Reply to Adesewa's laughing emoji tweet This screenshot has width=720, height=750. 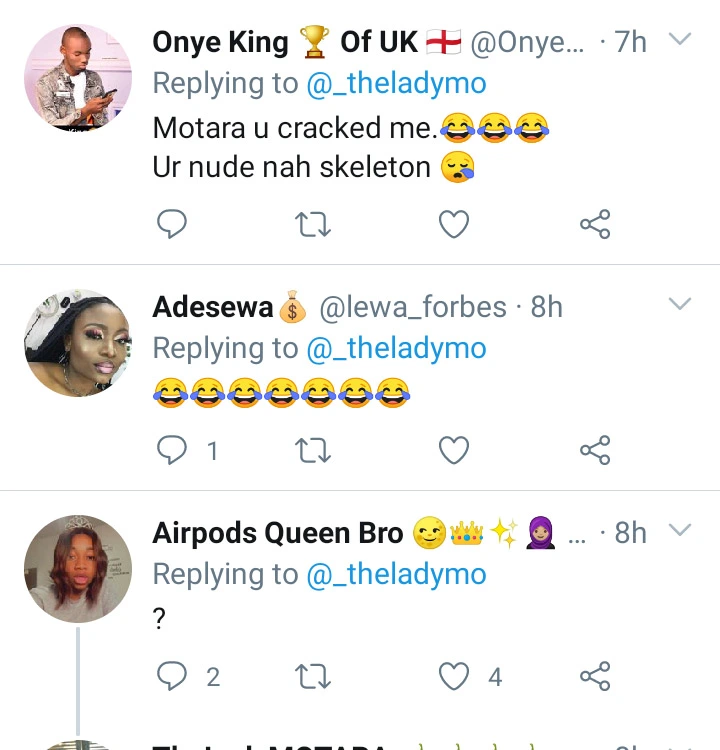click(x=173, y=451)
